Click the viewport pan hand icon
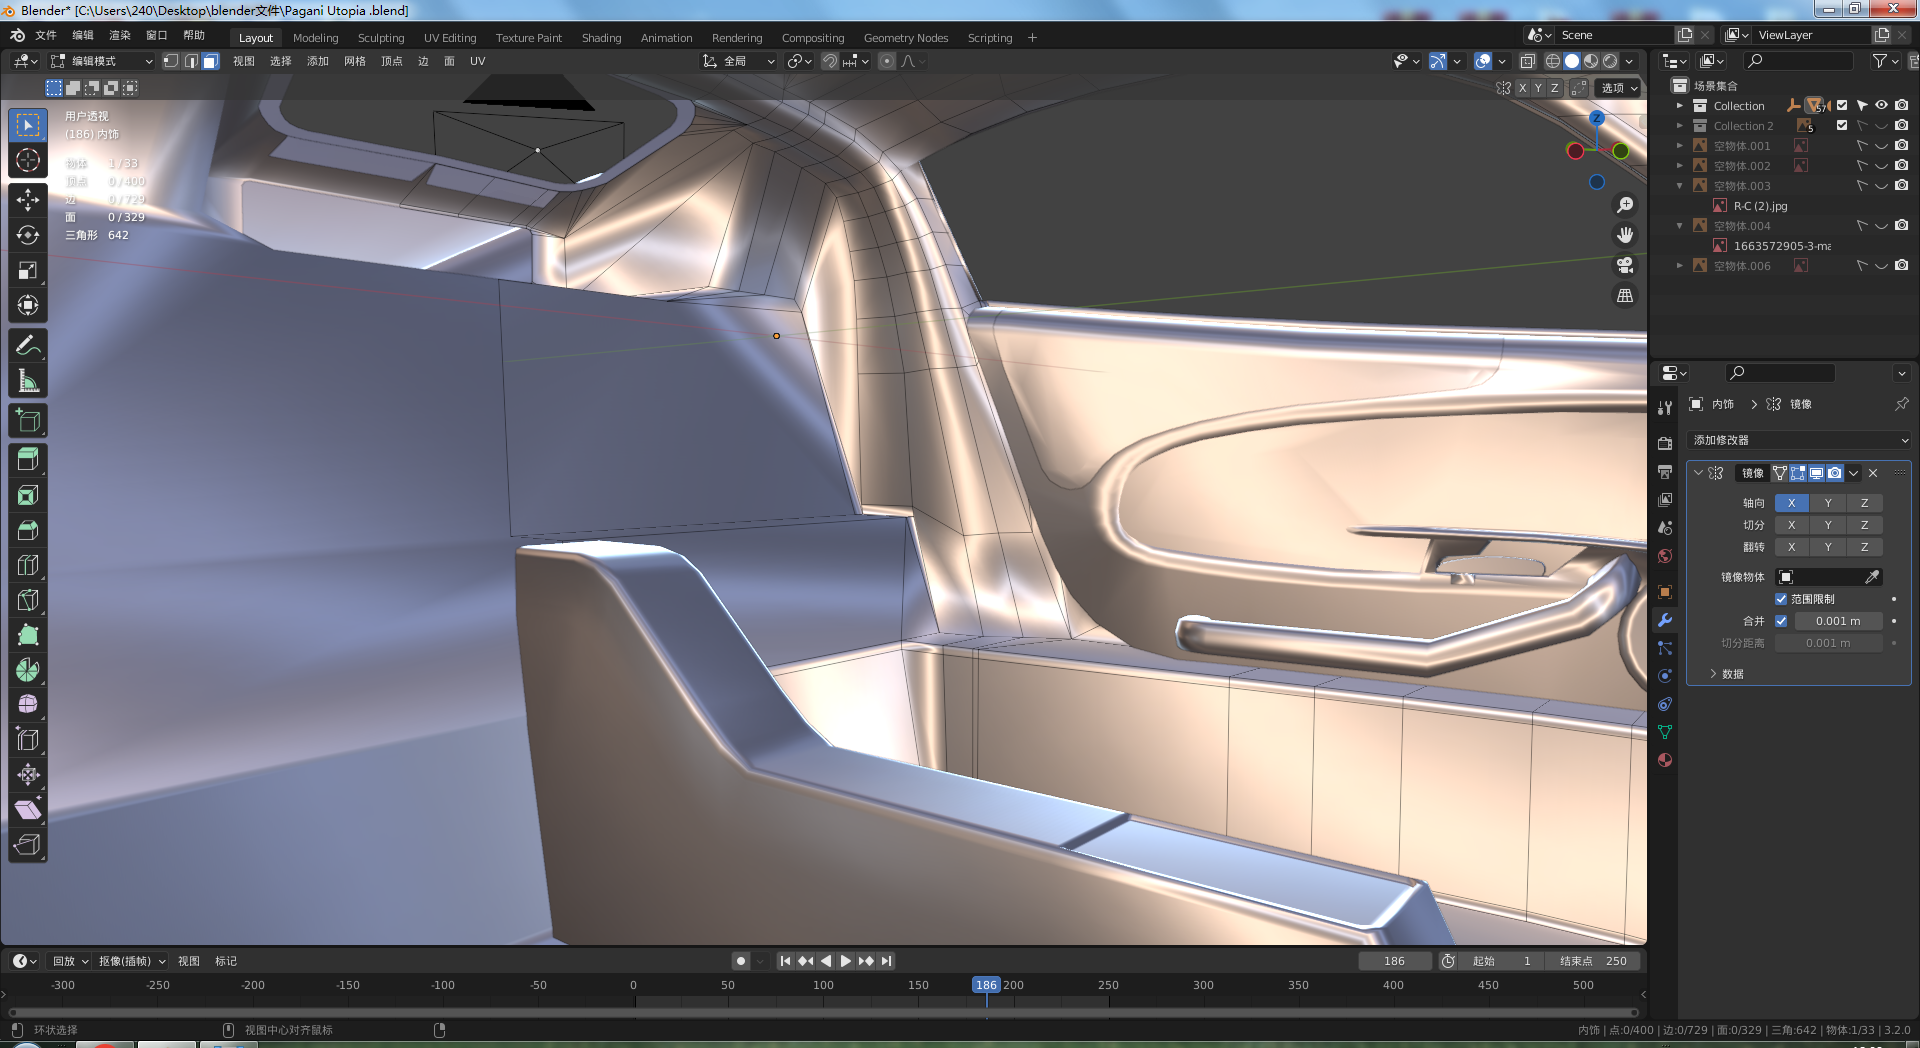The image size is (1920, 1048). (x=1625, y=235)
